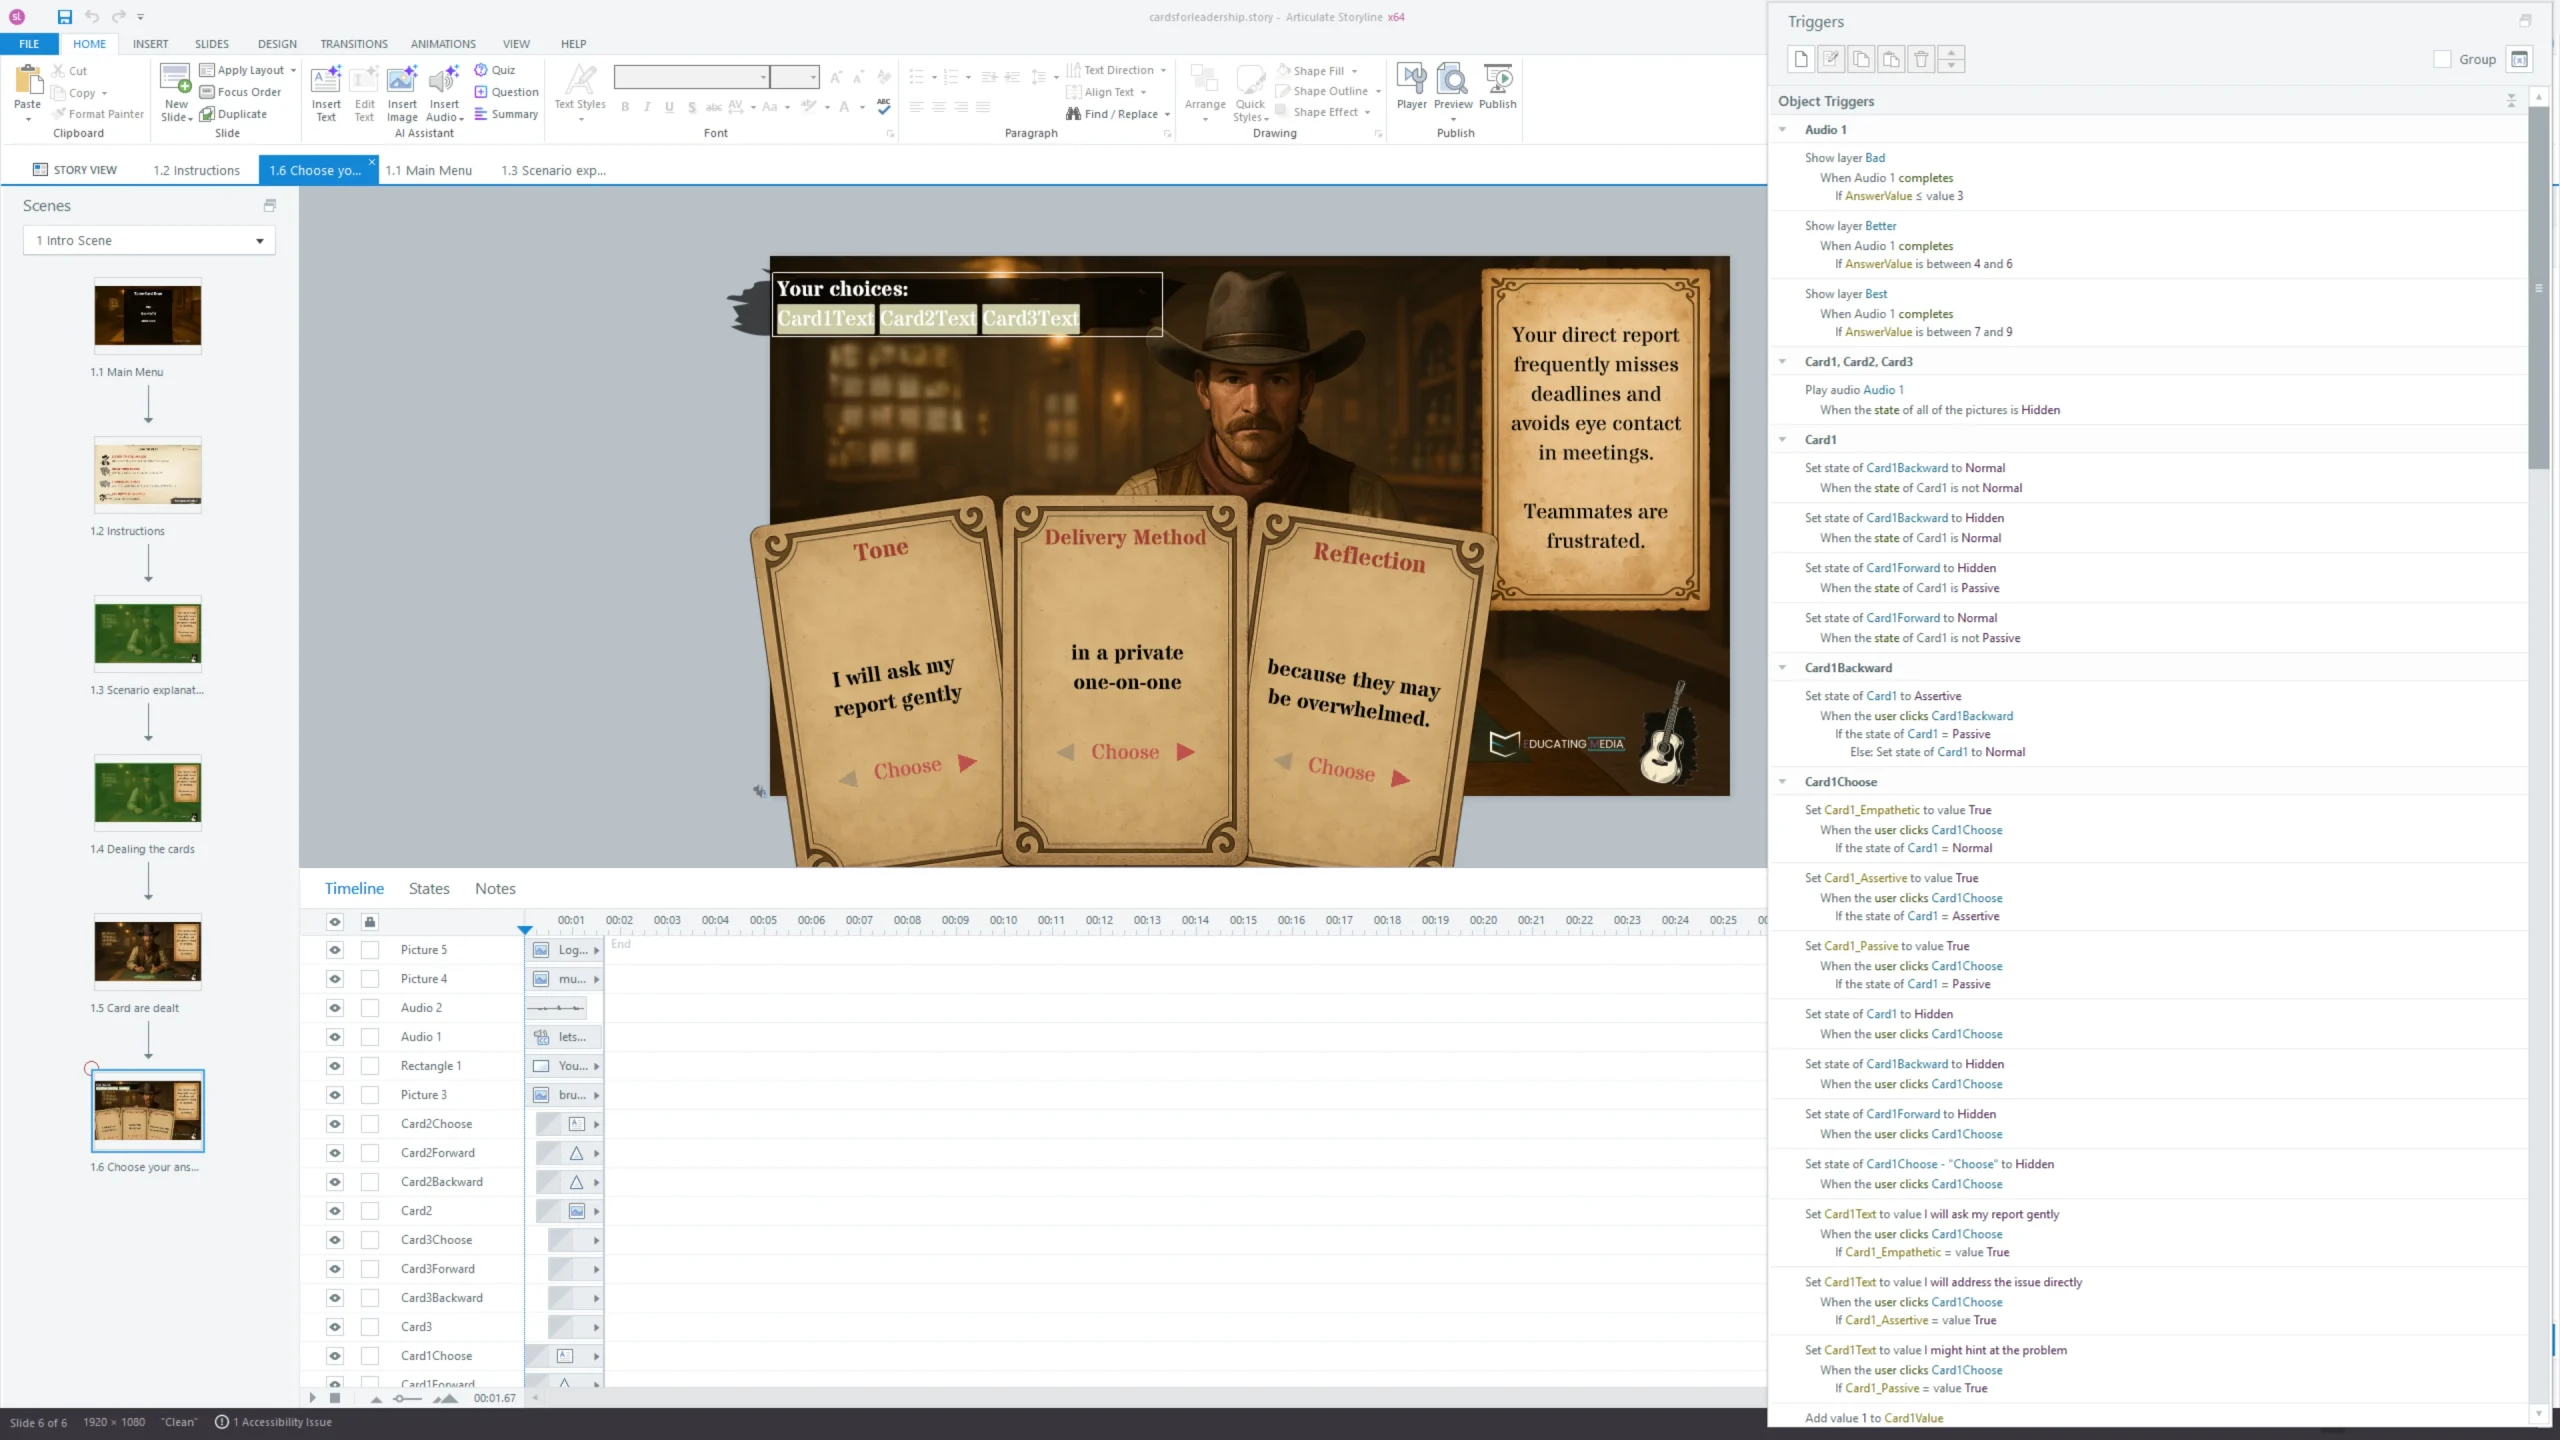Stop timeline playback with the square button
2560x1440 pixels.
coord(335,1398)
